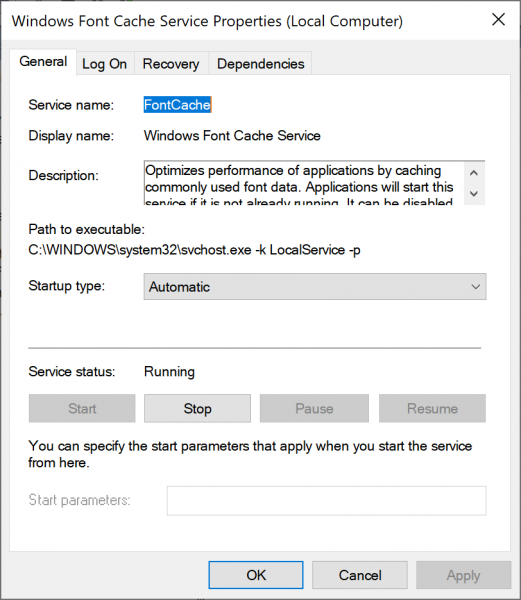This screenshot has width=521, height=600.
Task: Click the Start parameters text field
Action: 327,501
